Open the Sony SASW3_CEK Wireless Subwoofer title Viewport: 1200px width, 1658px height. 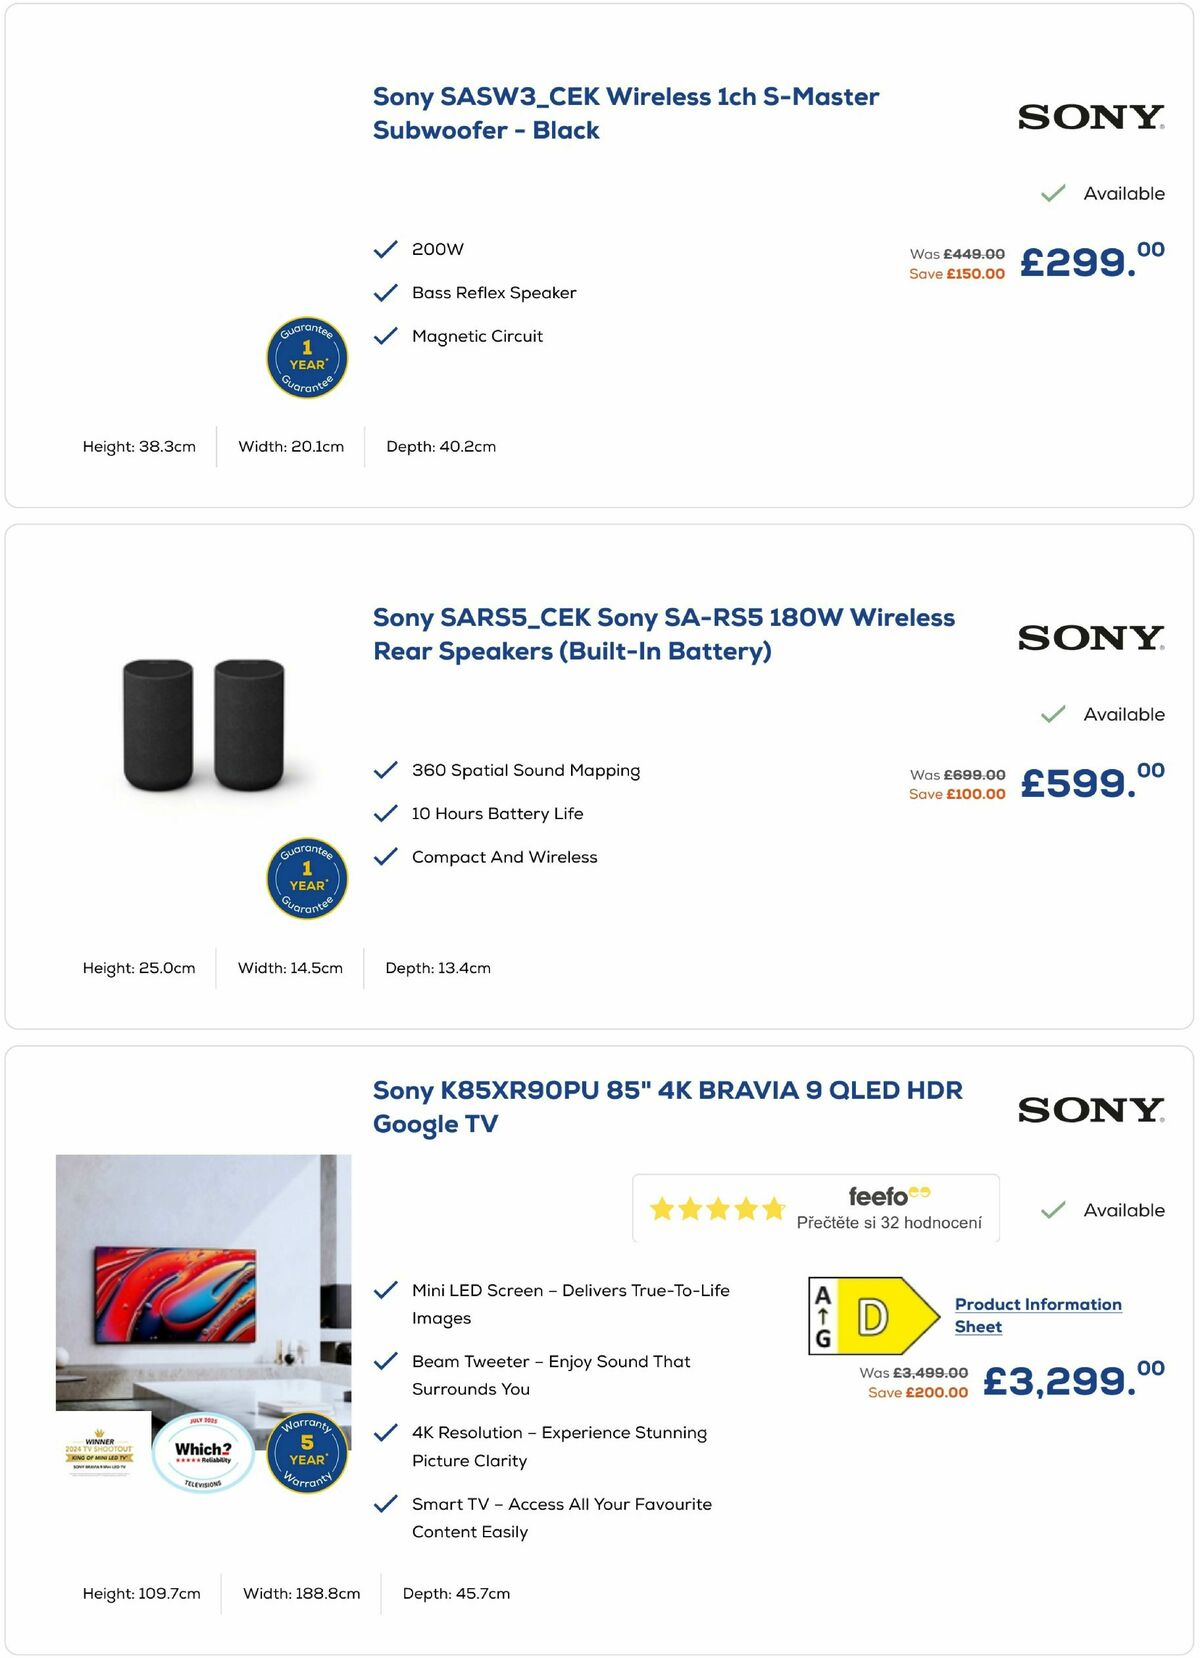click(x=625, y=112)
